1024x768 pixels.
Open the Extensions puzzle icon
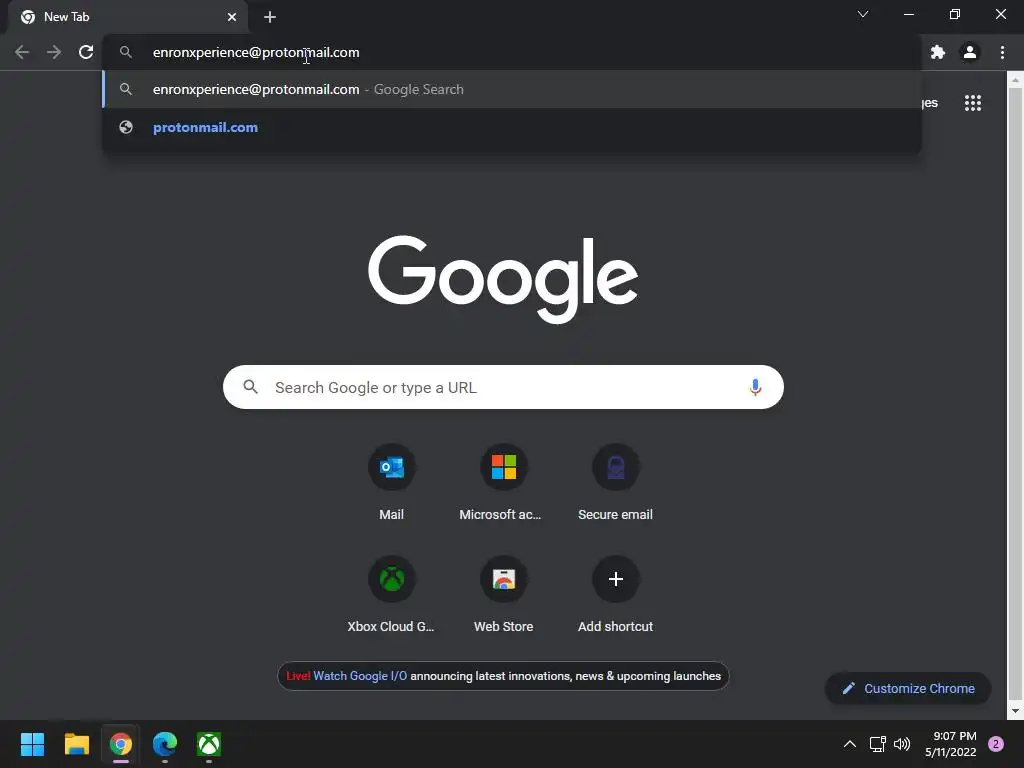(938, 52)
